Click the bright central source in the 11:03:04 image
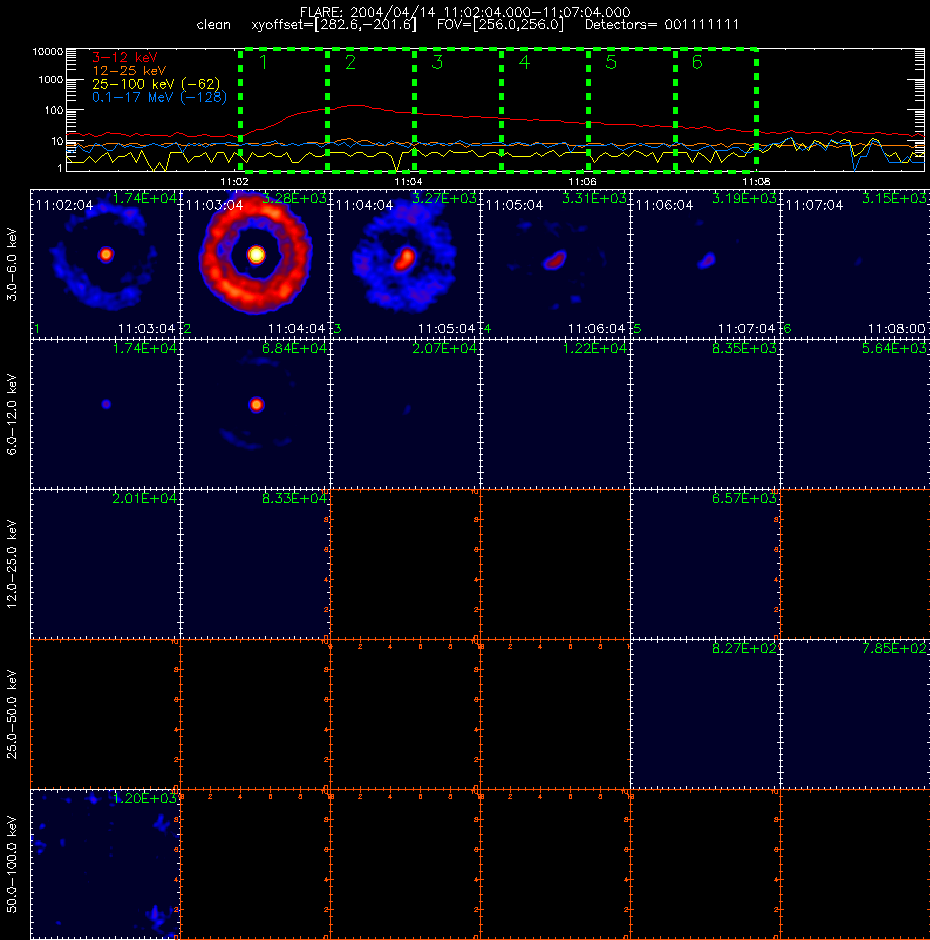Viewport: 930px width, 940px height. coord(256,254)
